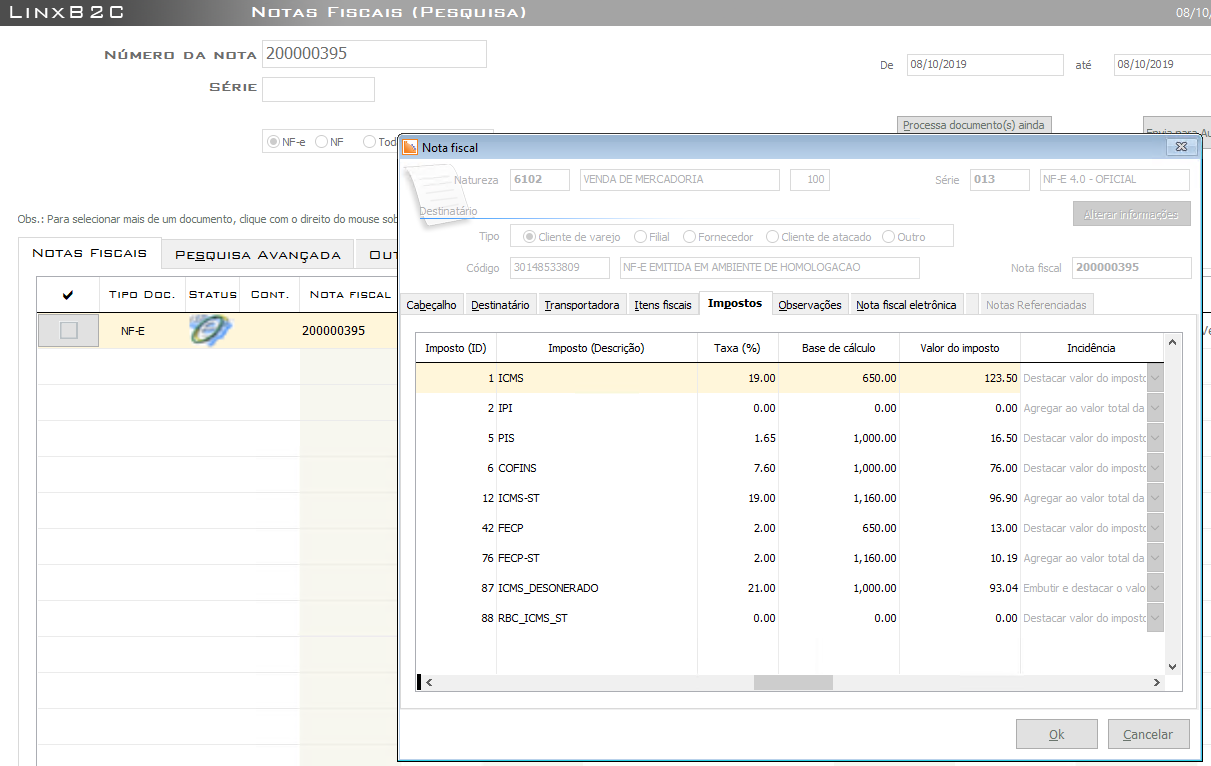Expand the Incidência dropdown for COFINS row

click(x=1155, y=468)
